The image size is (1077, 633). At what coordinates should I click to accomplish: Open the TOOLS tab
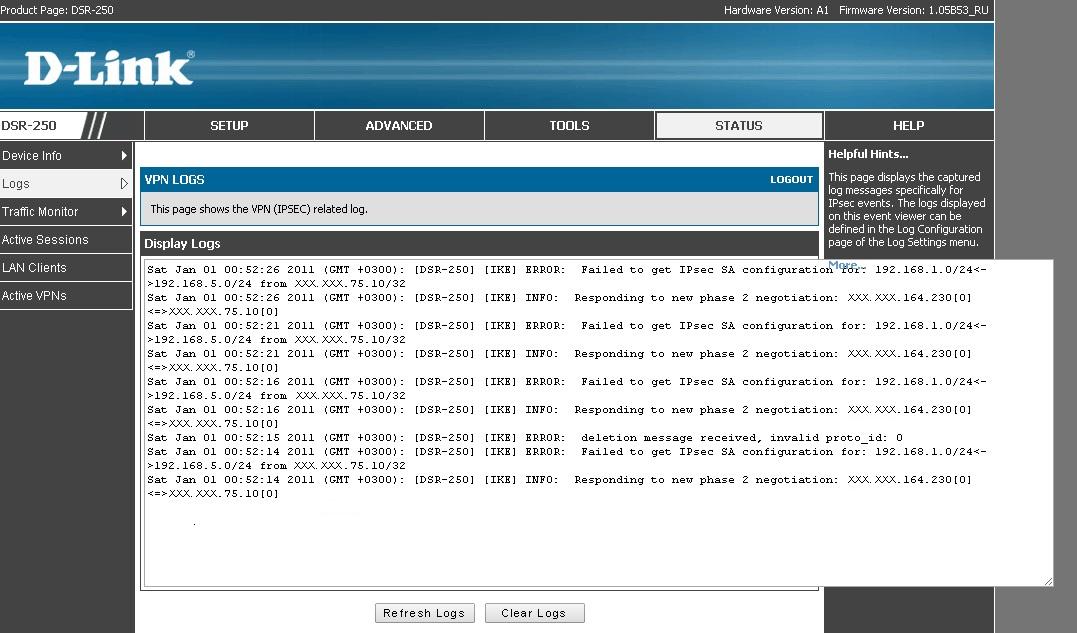(569, 126)
